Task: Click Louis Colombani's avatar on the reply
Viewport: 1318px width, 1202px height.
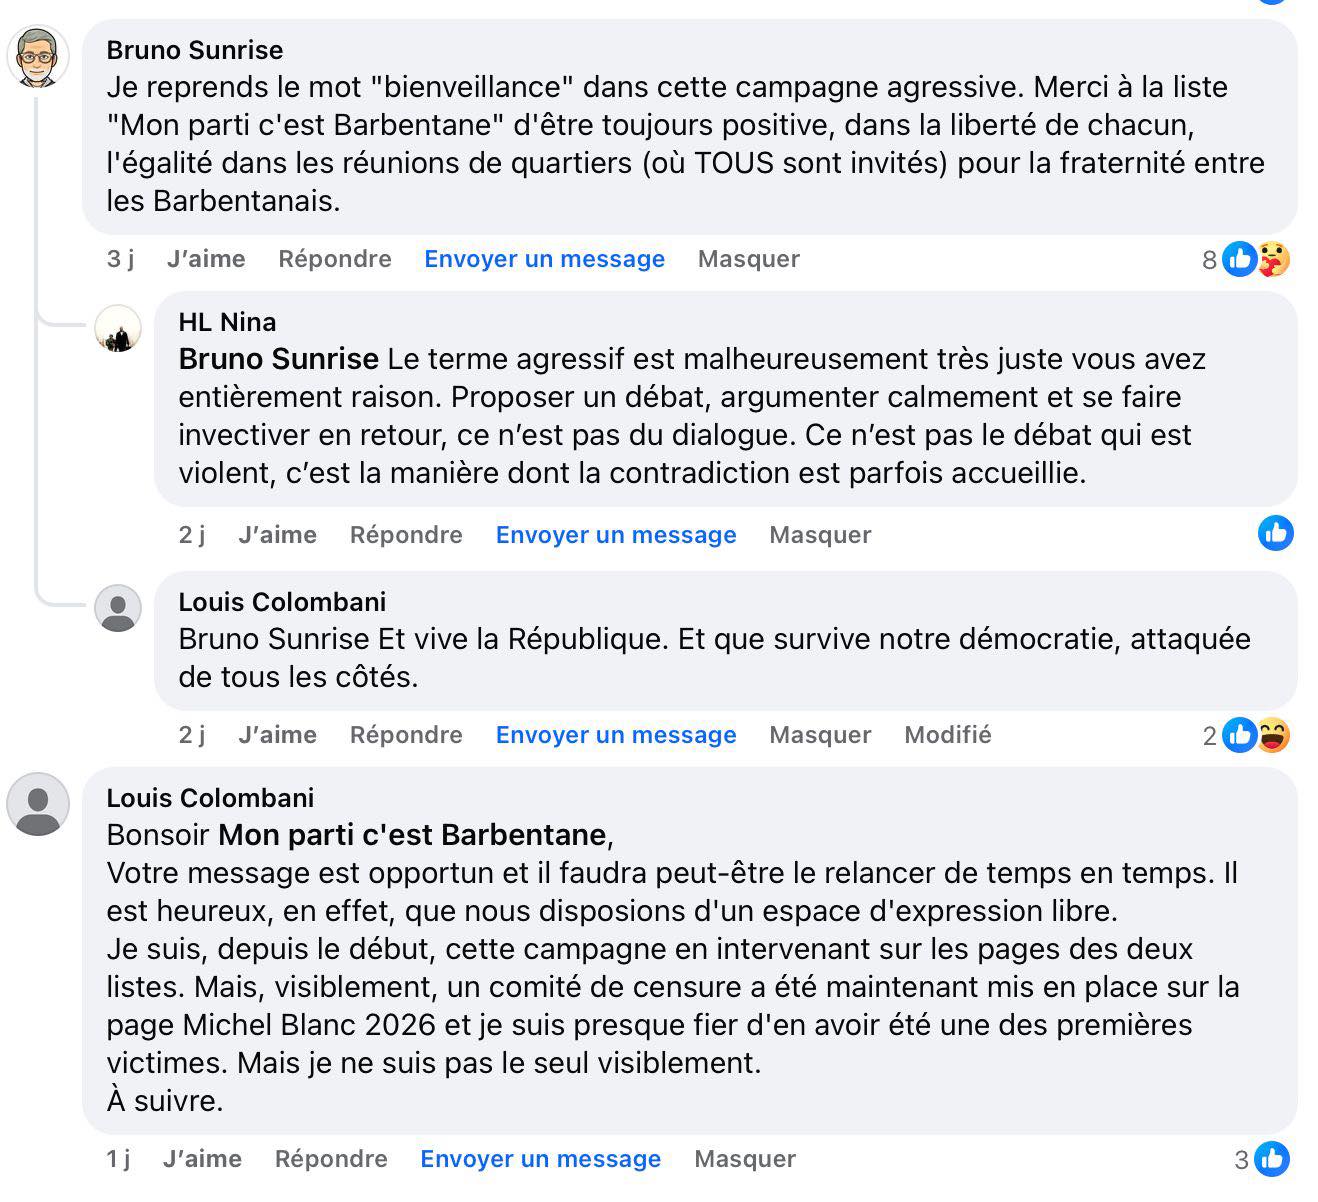Action: (x=118, y=608)
